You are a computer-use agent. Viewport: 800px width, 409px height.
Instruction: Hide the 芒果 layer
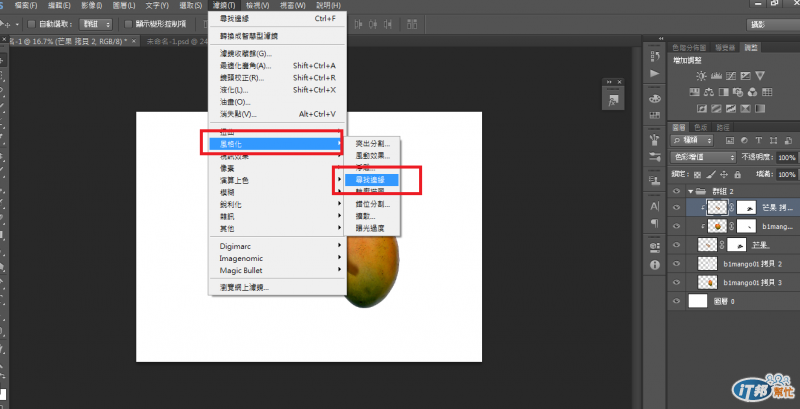click(677, 245)
